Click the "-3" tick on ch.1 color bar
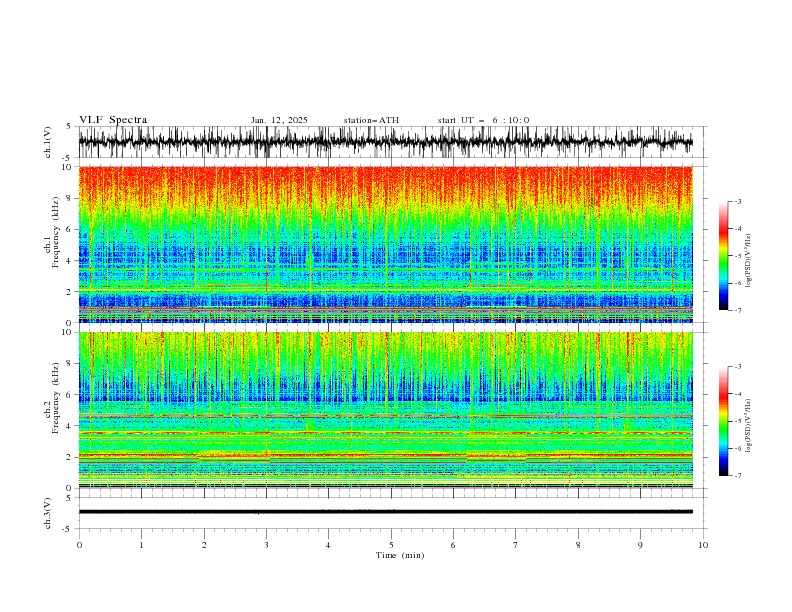 pyautogui.click(x=737, y=201)
